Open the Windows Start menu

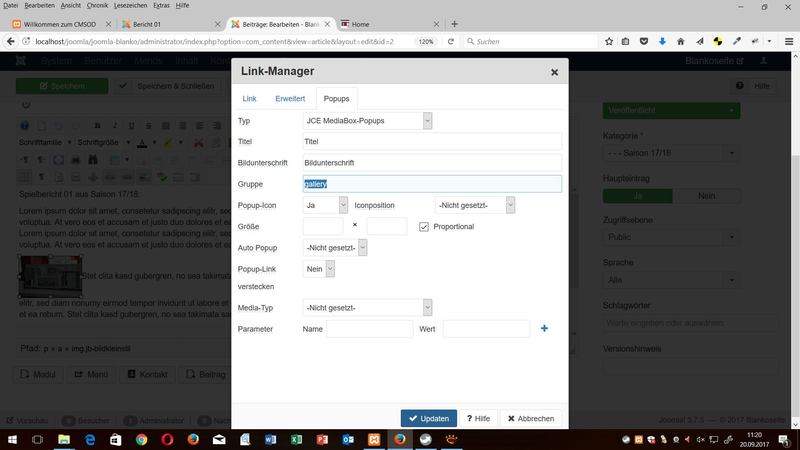[12, 439]
